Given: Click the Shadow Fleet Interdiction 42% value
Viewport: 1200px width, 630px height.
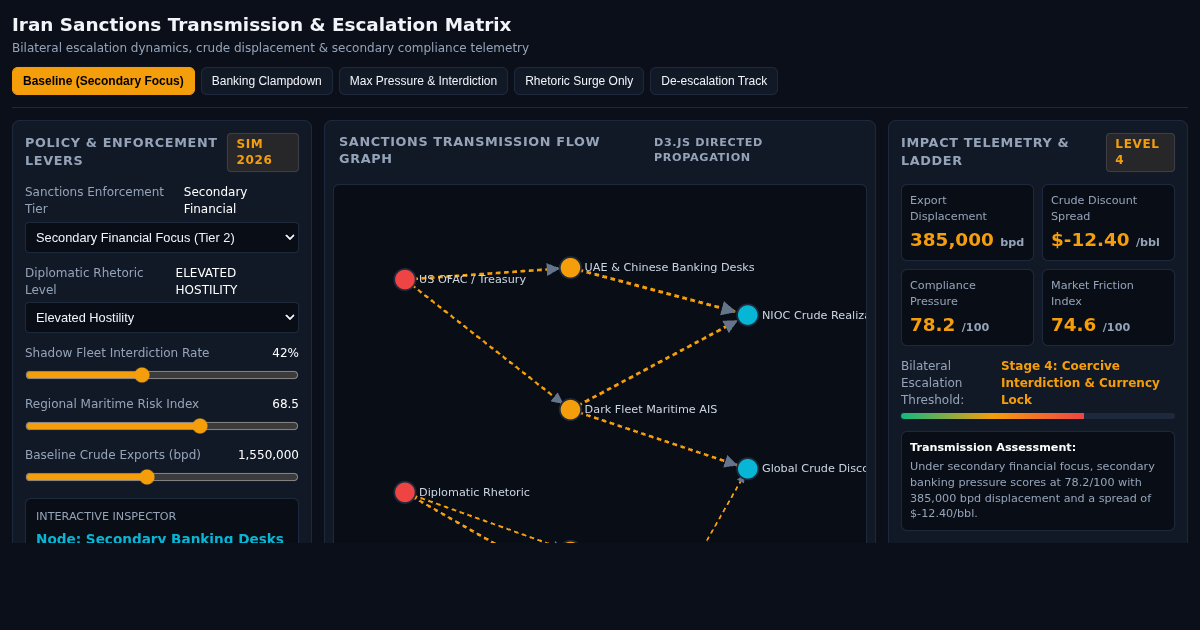Looking at the screenshot, I should pos(285,353).
